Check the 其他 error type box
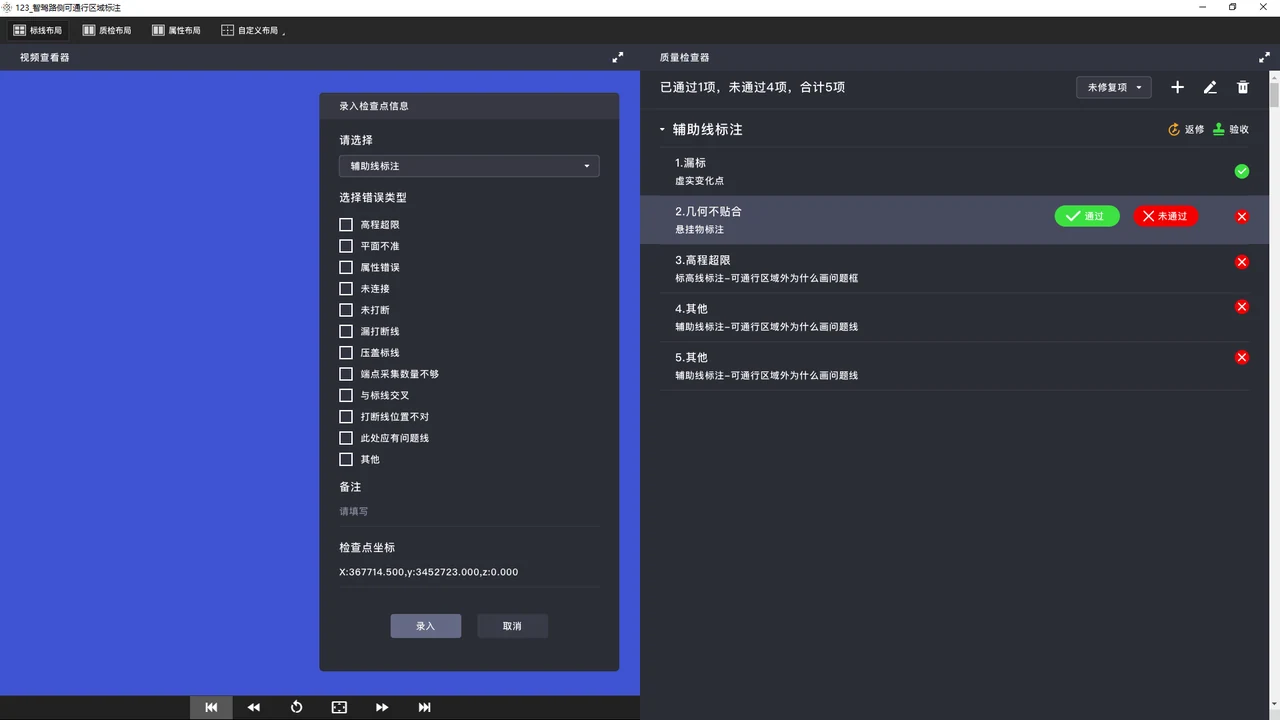The image size is (1280, 720). pyautogui.click(x=346, y=459)
